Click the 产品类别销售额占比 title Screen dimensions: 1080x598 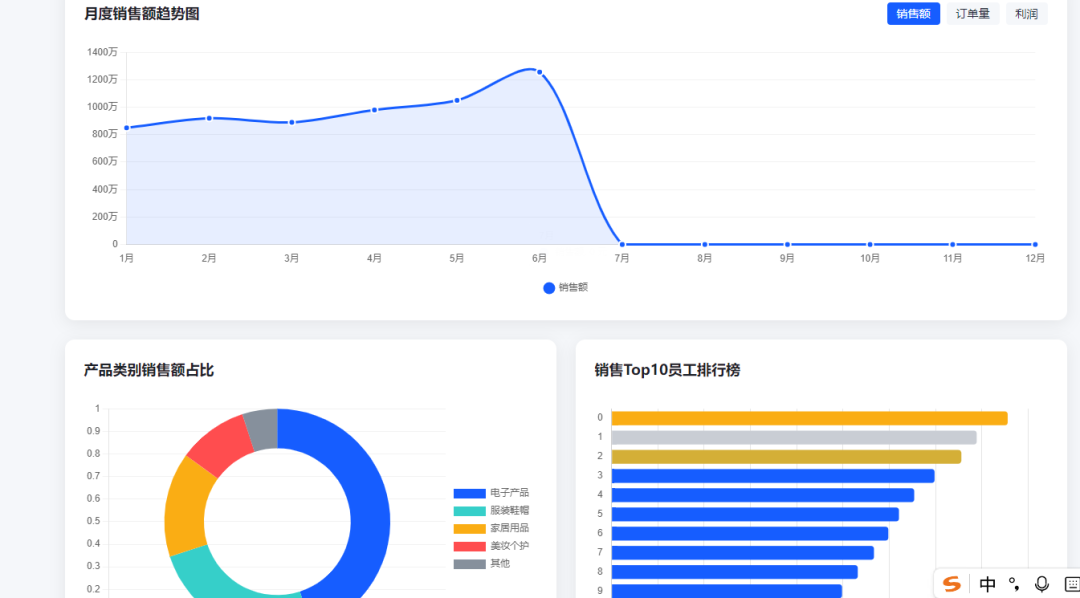149,371
